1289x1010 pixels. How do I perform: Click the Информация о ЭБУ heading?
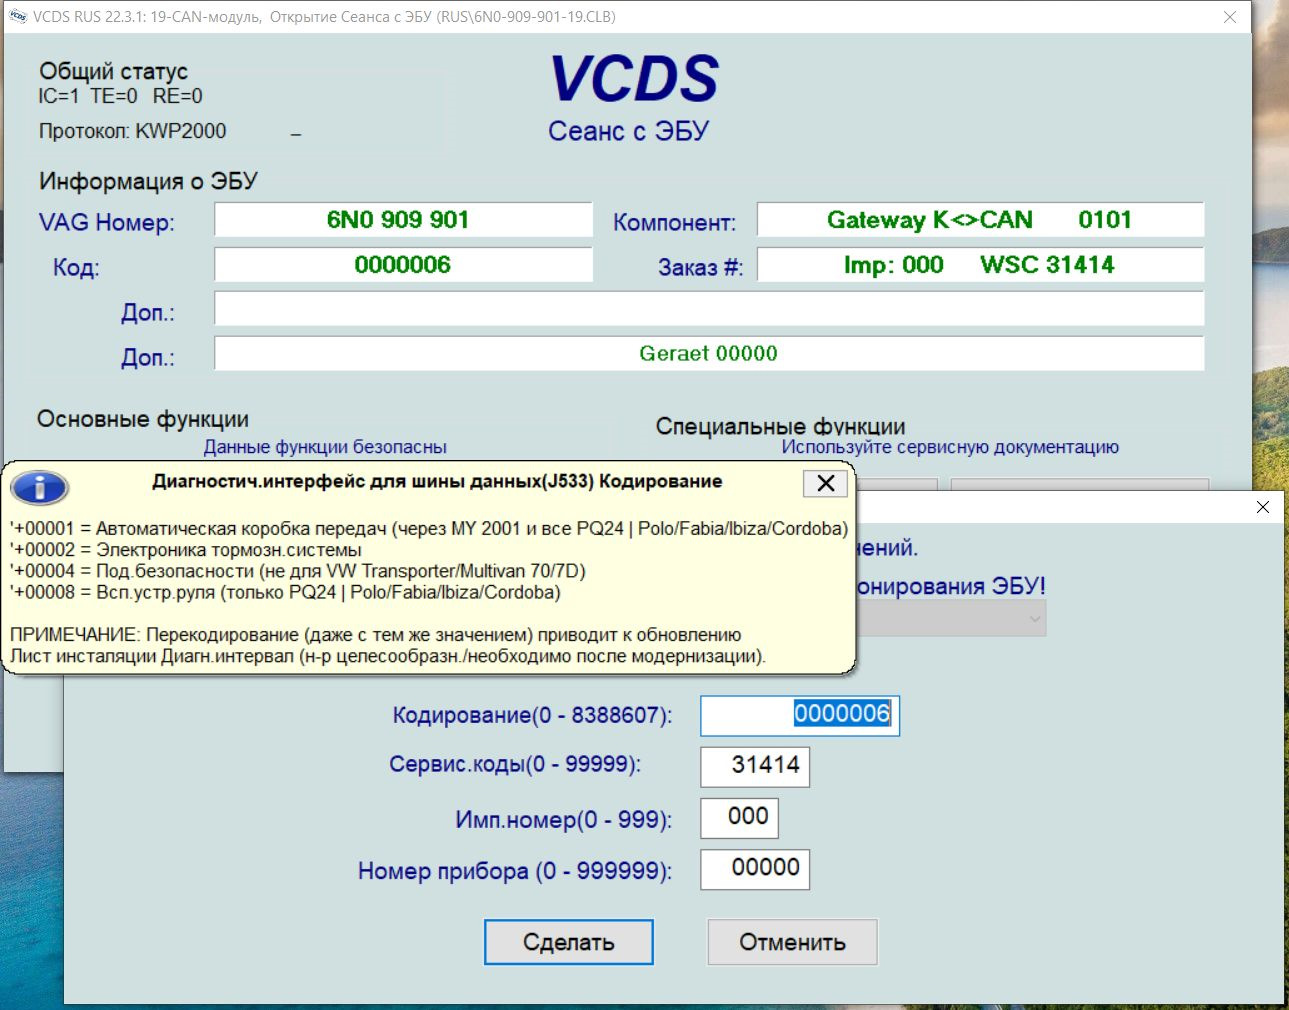[148, 181]
